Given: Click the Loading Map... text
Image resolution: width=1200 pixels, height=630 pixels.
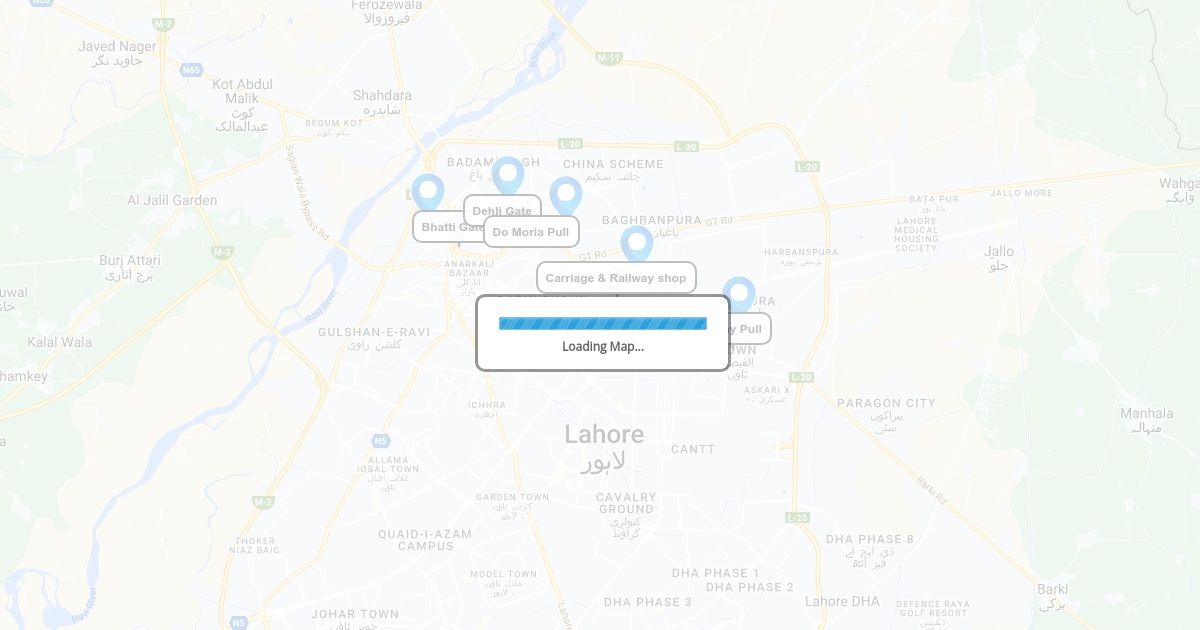Looking at the screenshot, I should pos(603,346).
